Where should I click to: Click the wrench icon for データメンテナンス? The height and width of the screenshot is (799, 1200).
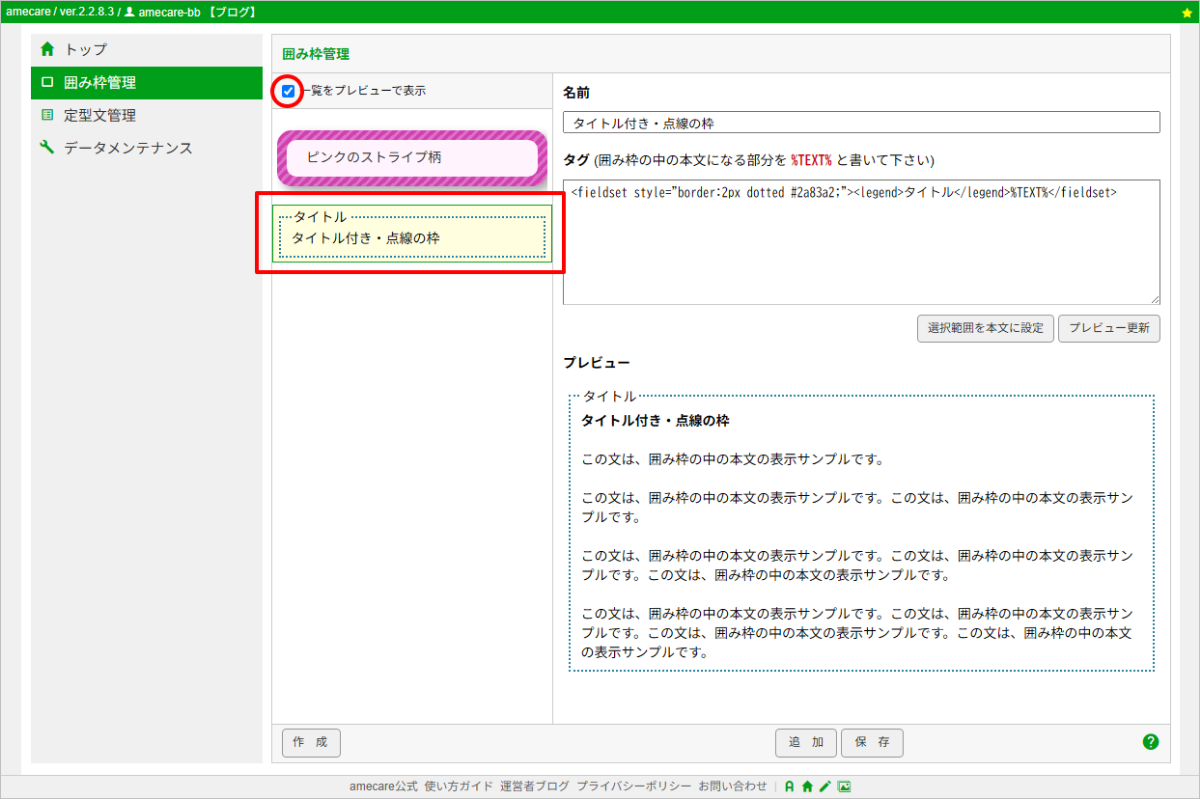click(47, 148)
